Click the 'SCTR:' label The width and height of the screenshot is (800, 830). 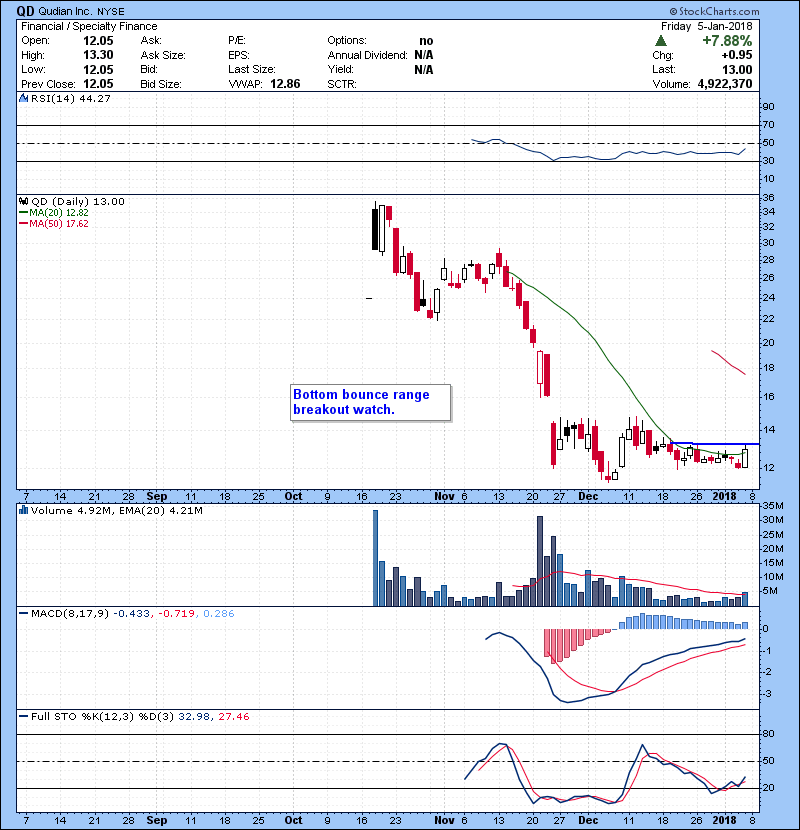pyautogui.click(x=342, y=84)
